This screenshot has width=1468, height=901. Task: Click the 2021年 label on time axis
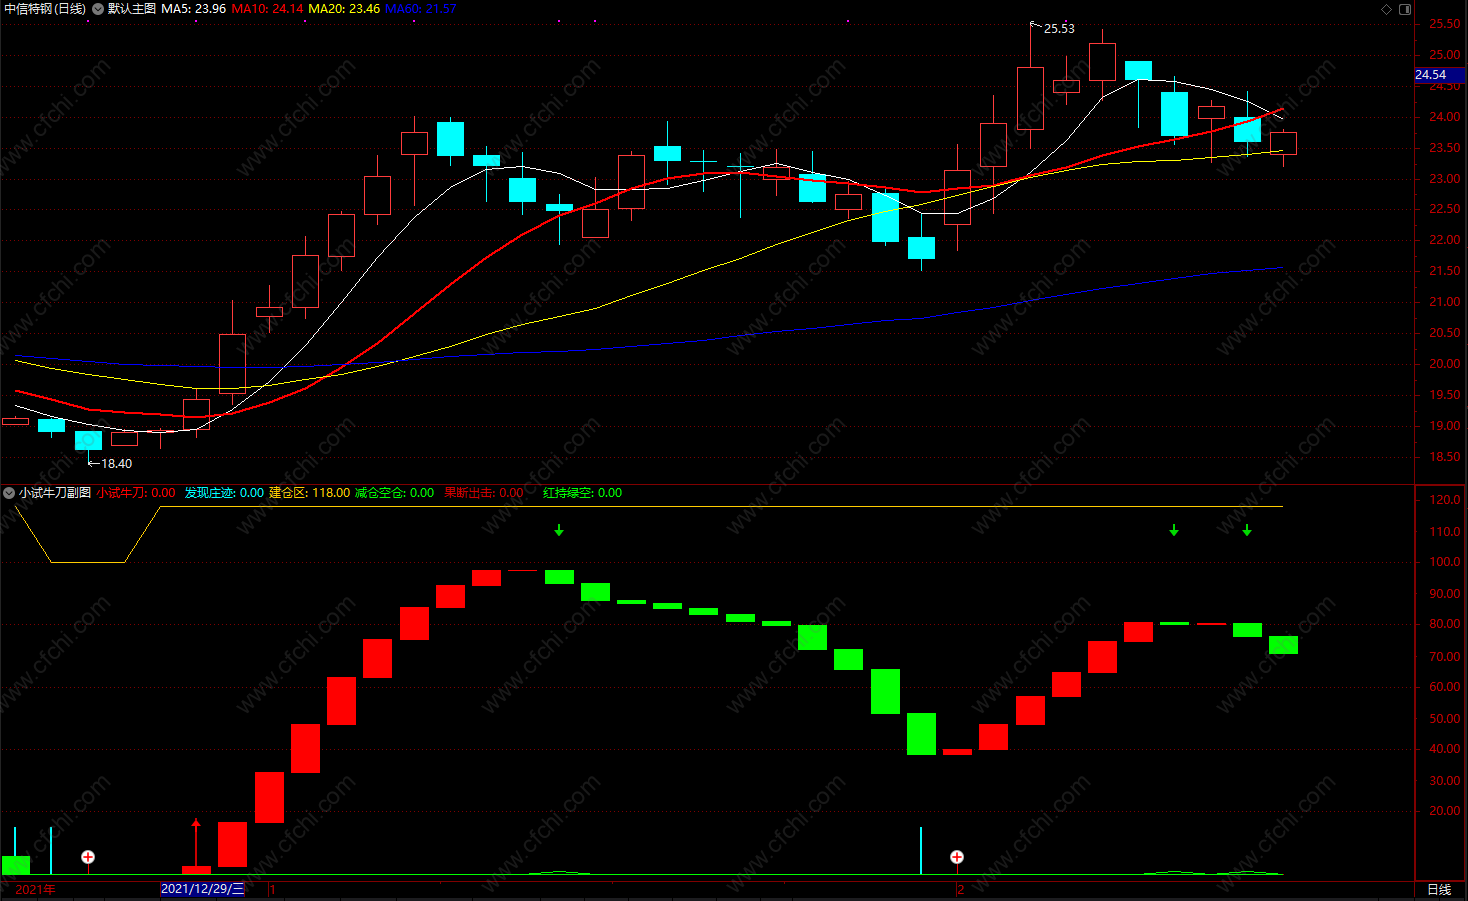[x=36, y=889]
